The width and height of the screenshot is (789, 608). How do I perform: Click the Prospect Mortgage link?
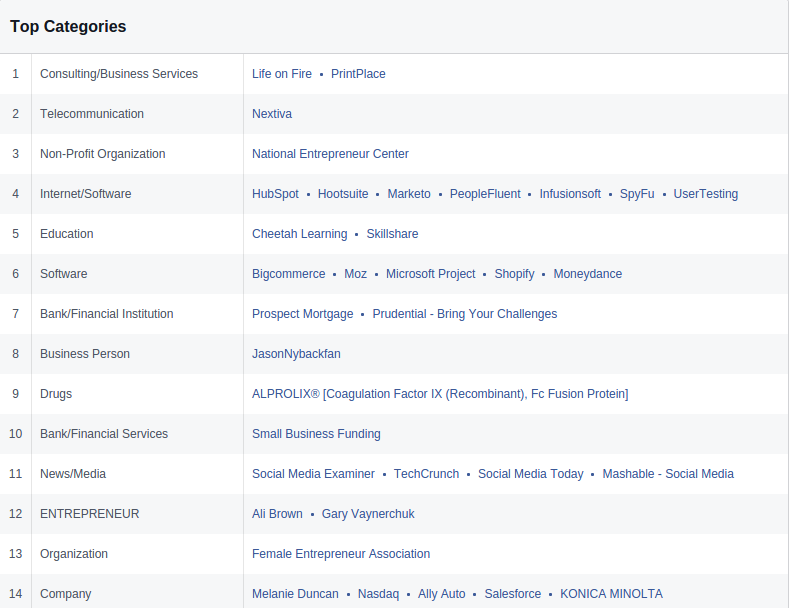click(302, 314)
